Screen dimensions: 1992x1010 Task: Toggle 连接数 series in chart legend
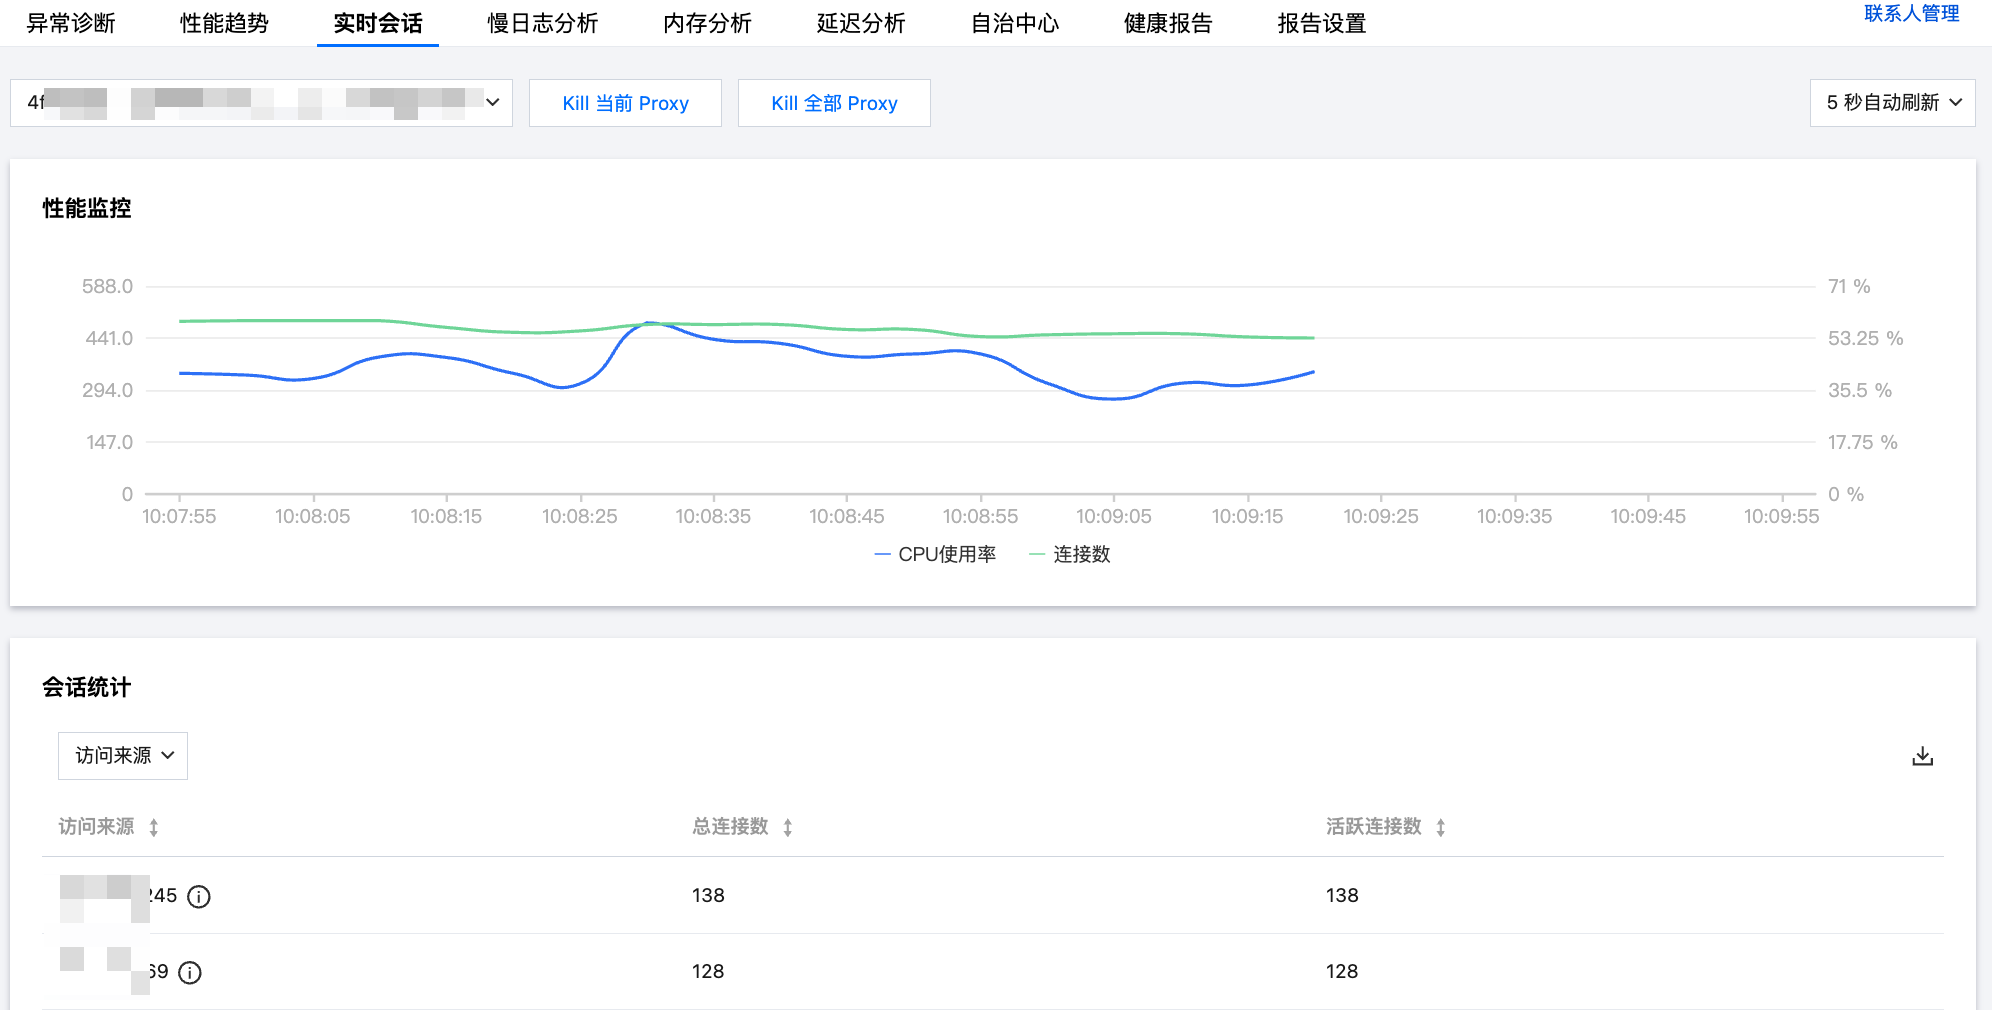[x=1070, y=554]
